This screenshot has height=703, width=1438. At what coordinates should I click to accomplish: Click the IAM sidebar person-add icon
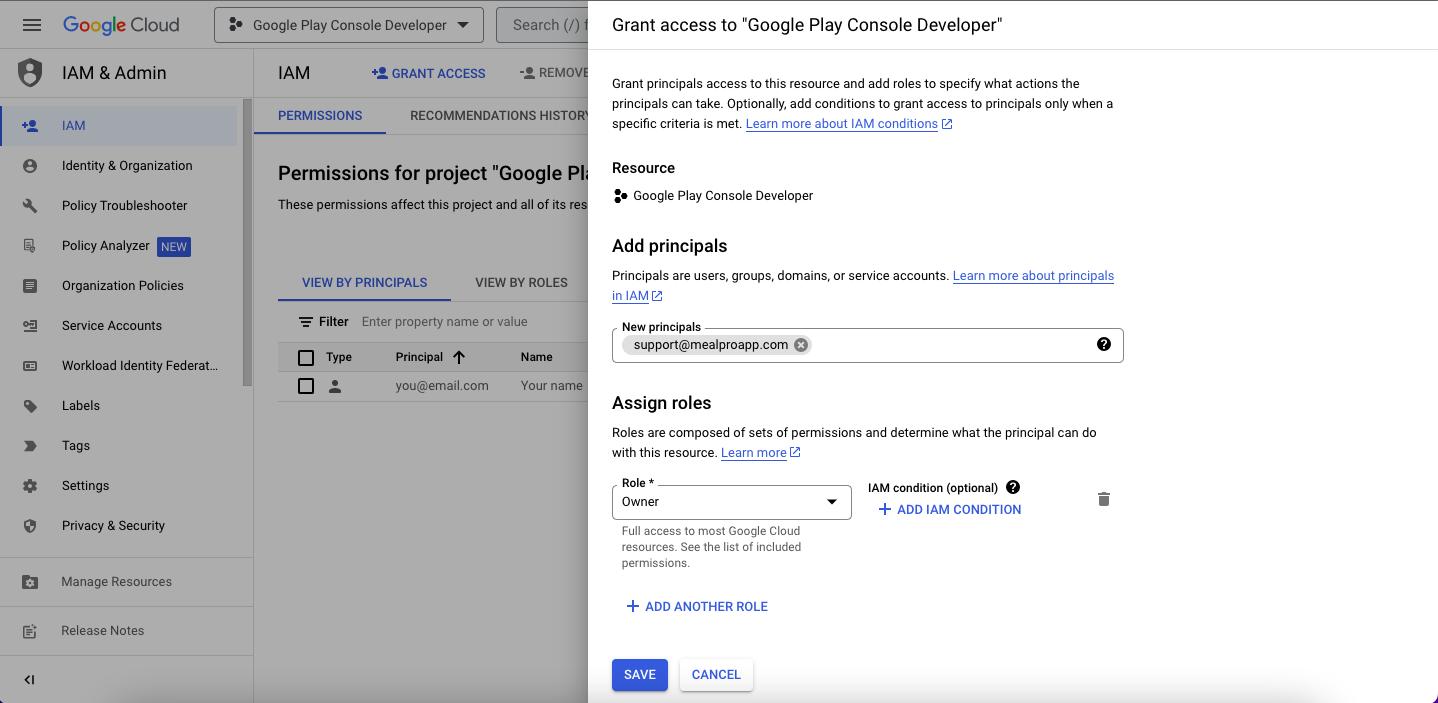(30, 126)
